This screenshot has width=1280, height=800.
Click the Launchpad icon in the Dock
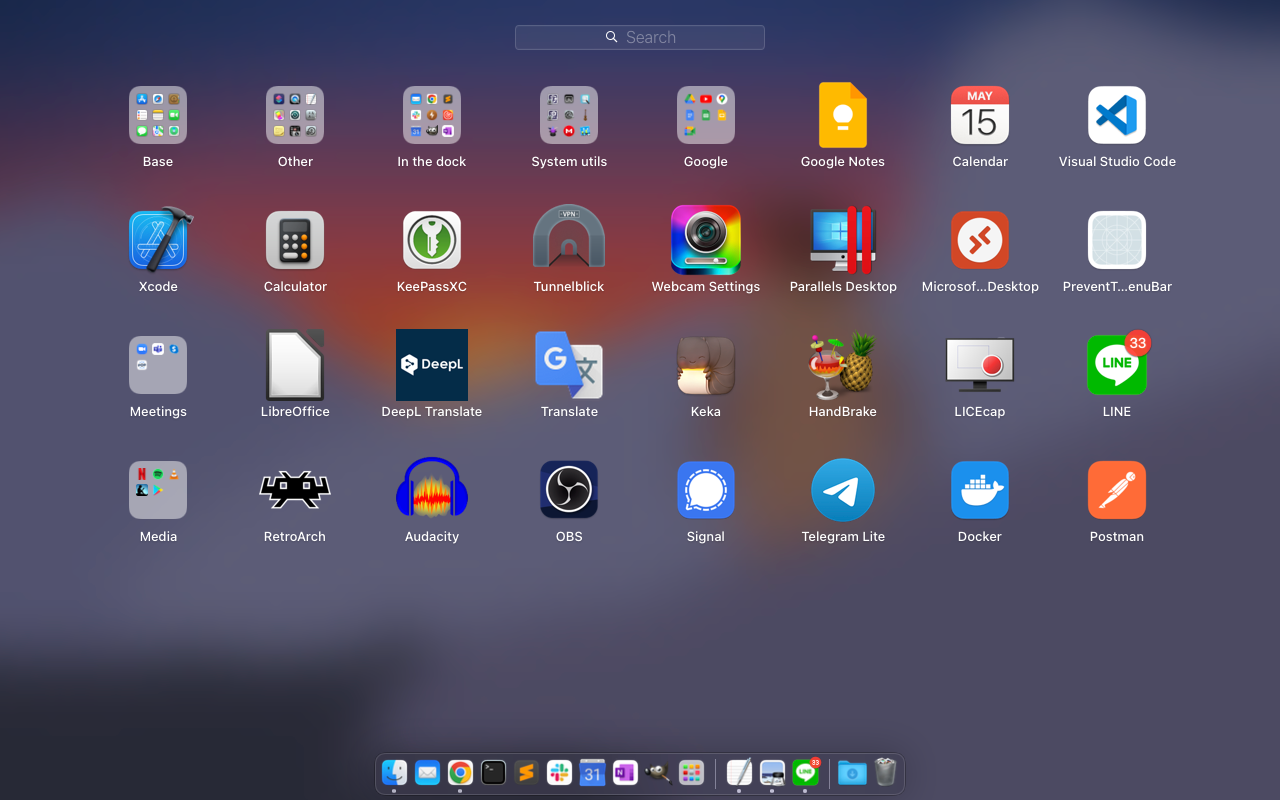tap(691, 772)
